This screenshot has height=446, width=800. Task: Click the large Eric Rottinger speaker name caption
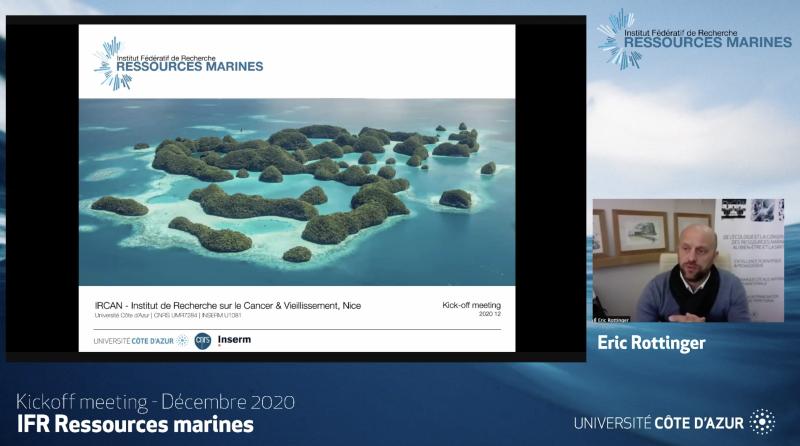651,343
